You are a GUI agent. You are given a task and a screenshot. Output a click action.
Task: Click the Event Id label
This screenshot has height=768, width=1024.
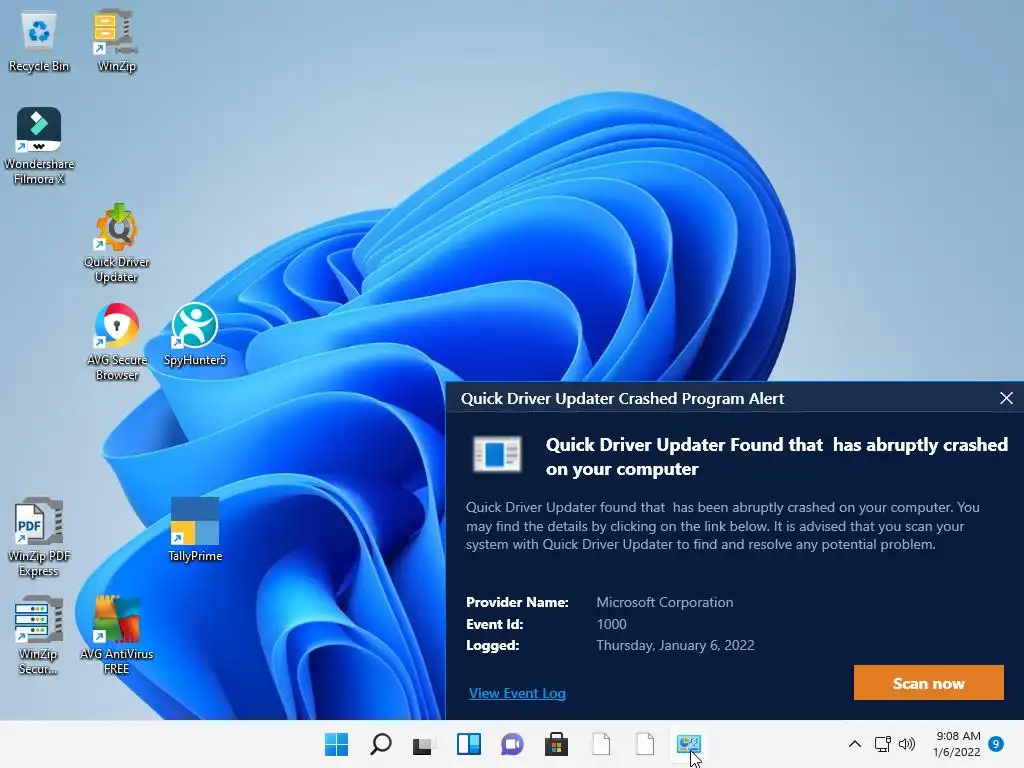494,624
